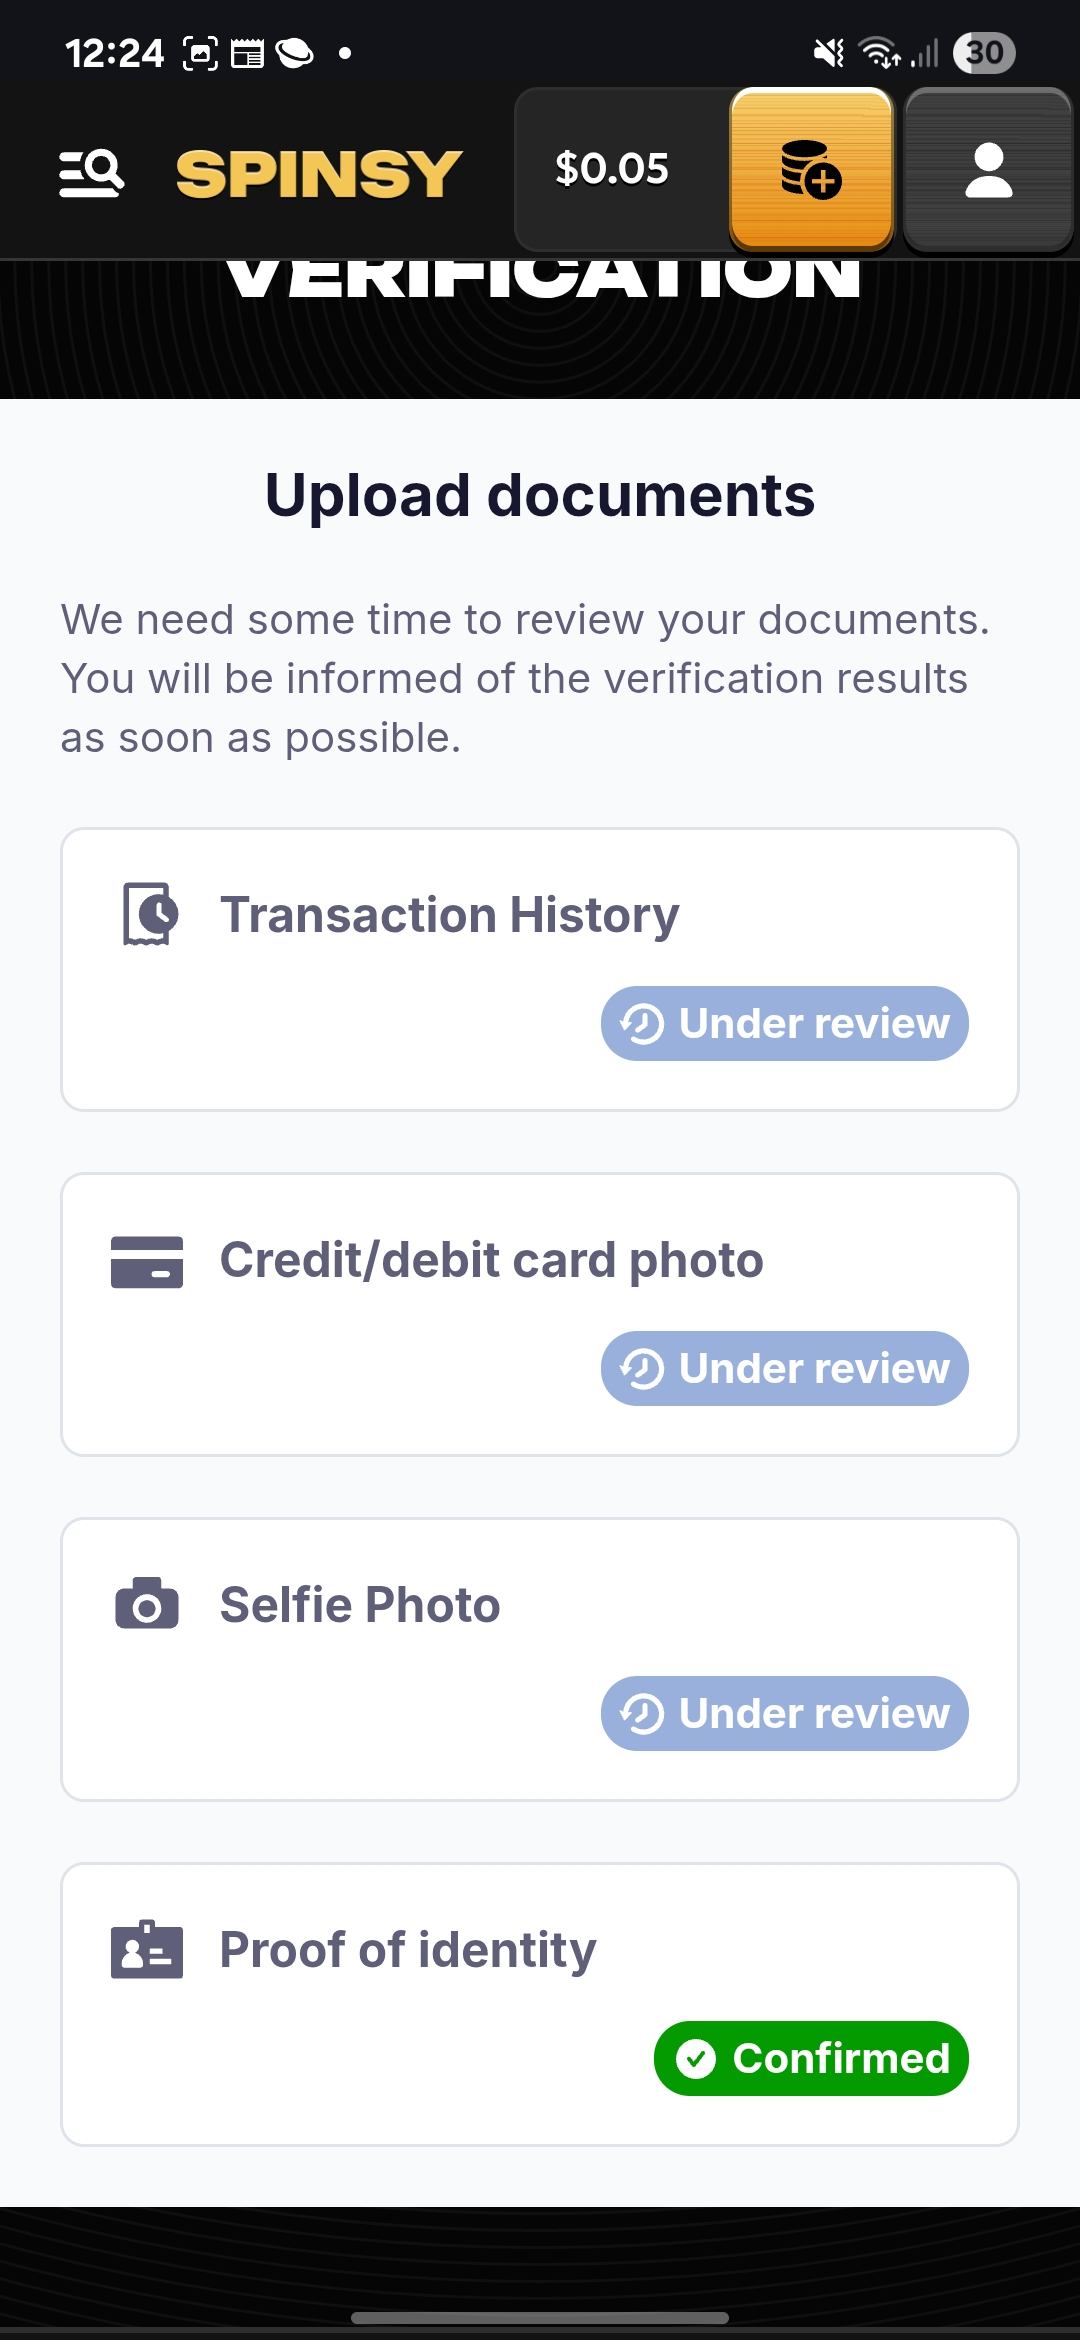Tap the Upload documents heading
Image resolution: width=1080 pixels, height=2340 pixels.
pos(540,495)
